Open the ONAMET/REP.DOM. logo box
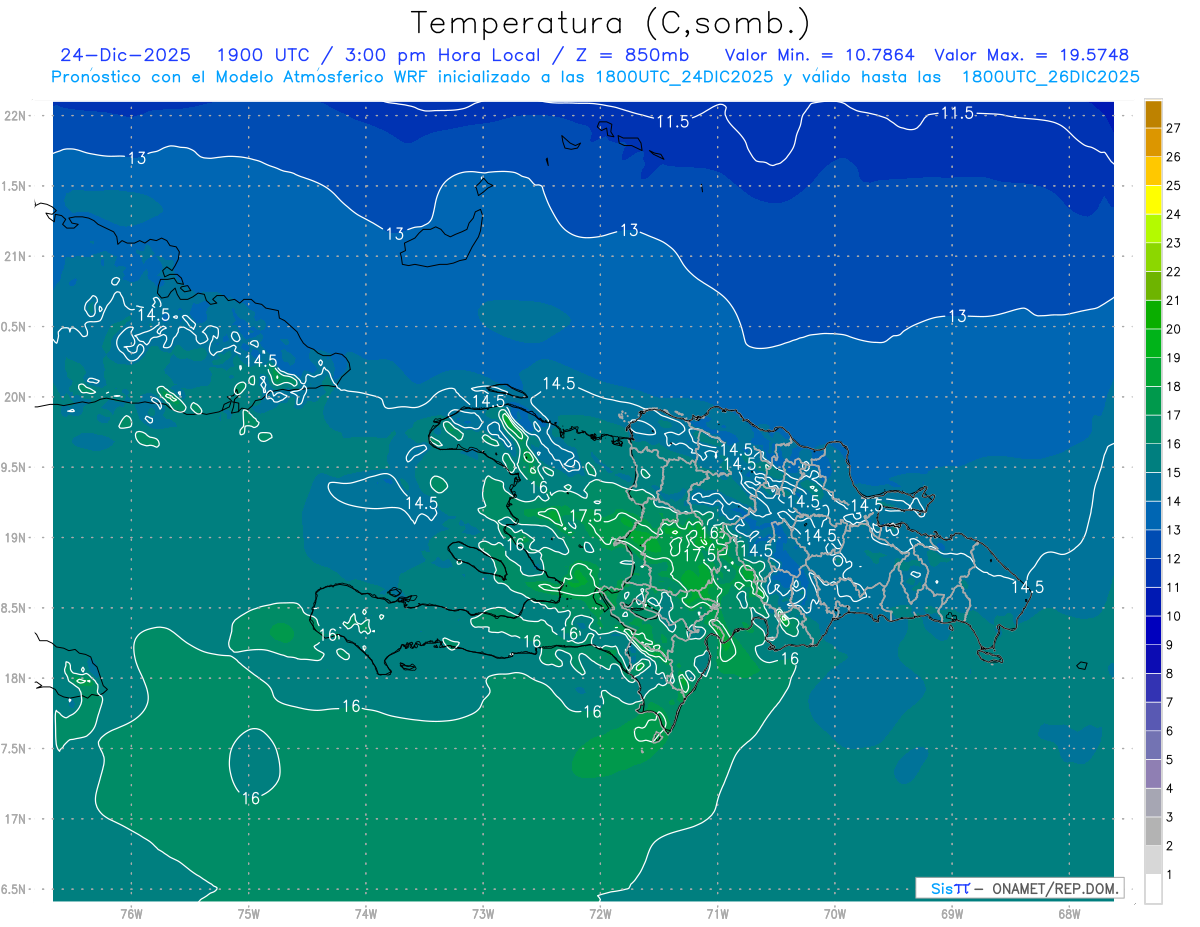Screen dimensions: 1200x927 (1019, 888)
